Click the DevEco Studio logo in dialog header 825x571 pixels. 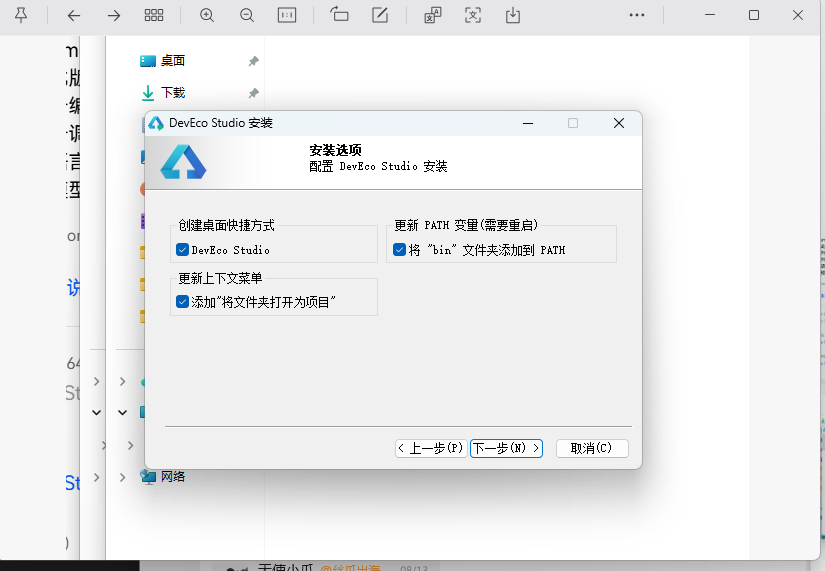183,162
